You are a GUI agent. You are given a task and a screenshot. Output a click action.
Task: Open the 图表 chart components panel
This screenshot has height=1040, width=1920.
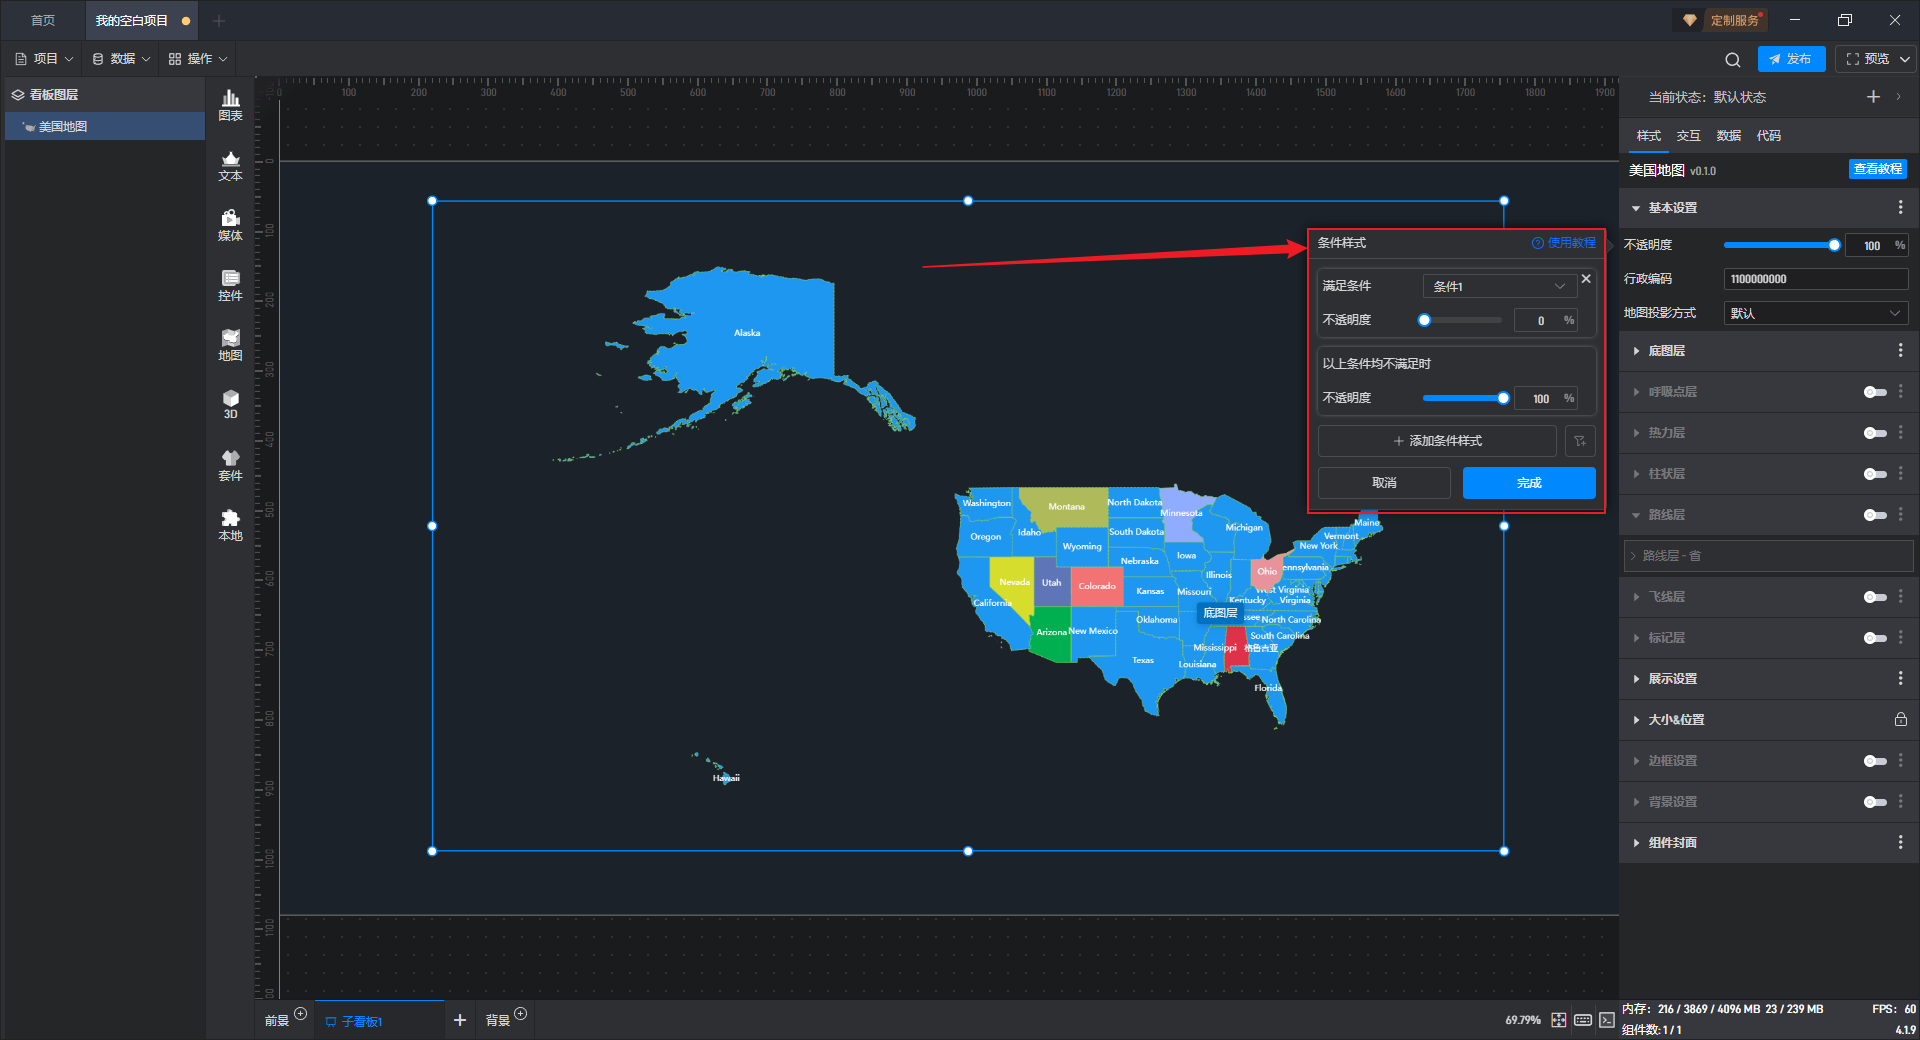coord(230,104)
